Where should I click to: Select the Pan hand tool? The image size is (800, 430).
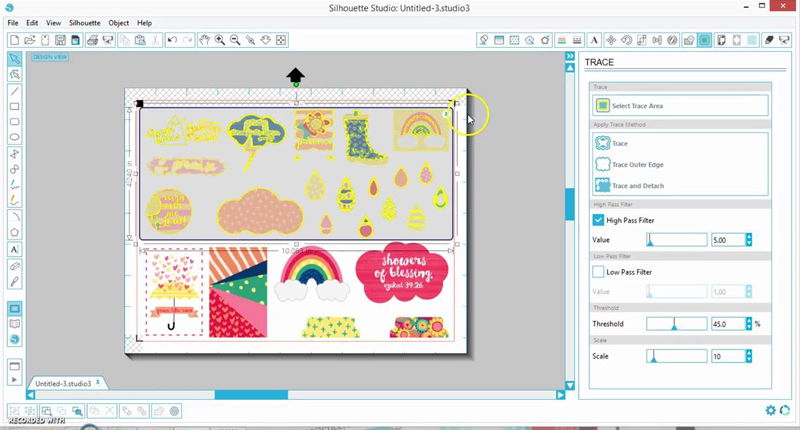[204, 40]
